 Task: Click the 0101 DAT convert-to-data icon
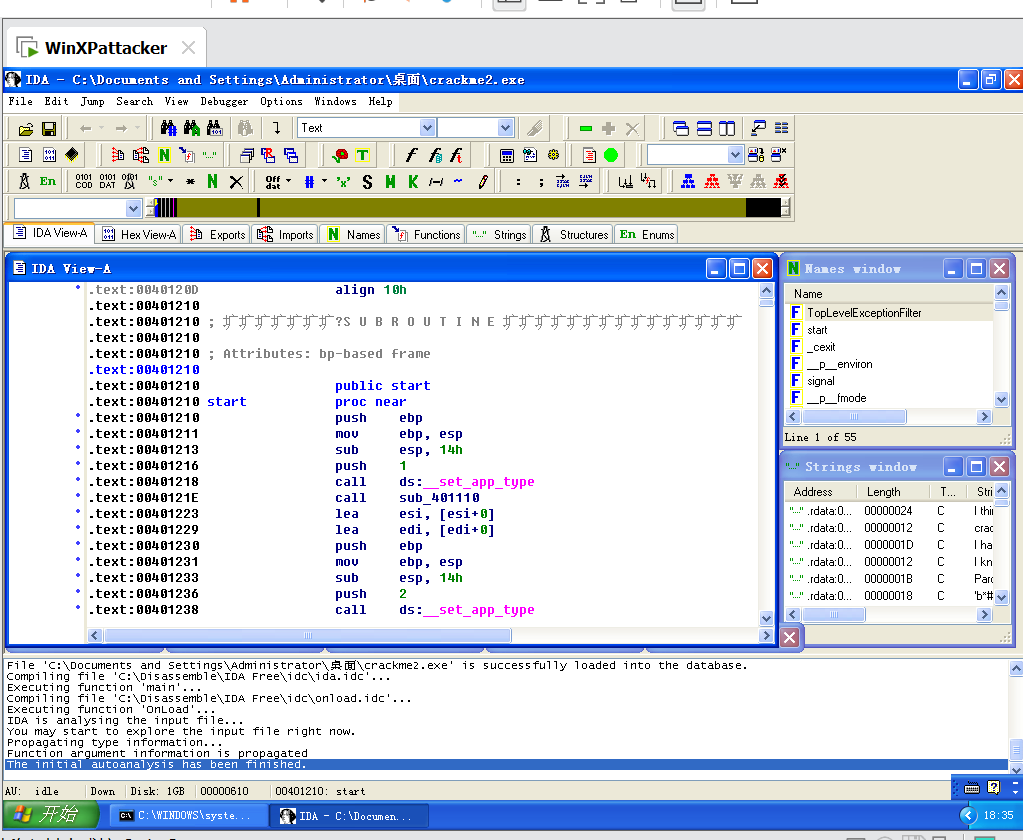[108, 181]
